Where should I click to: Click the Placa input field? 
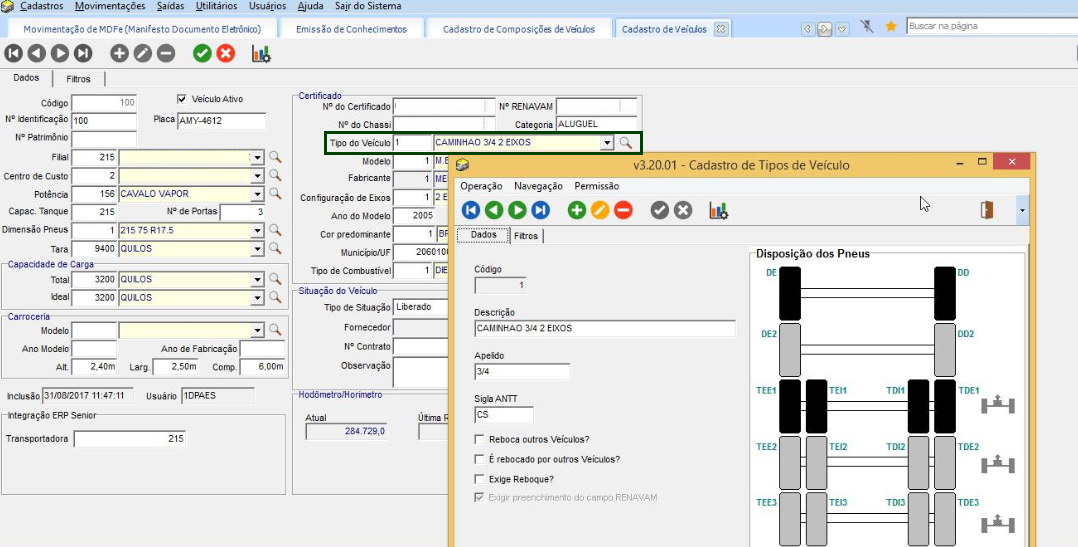point(221,121)
